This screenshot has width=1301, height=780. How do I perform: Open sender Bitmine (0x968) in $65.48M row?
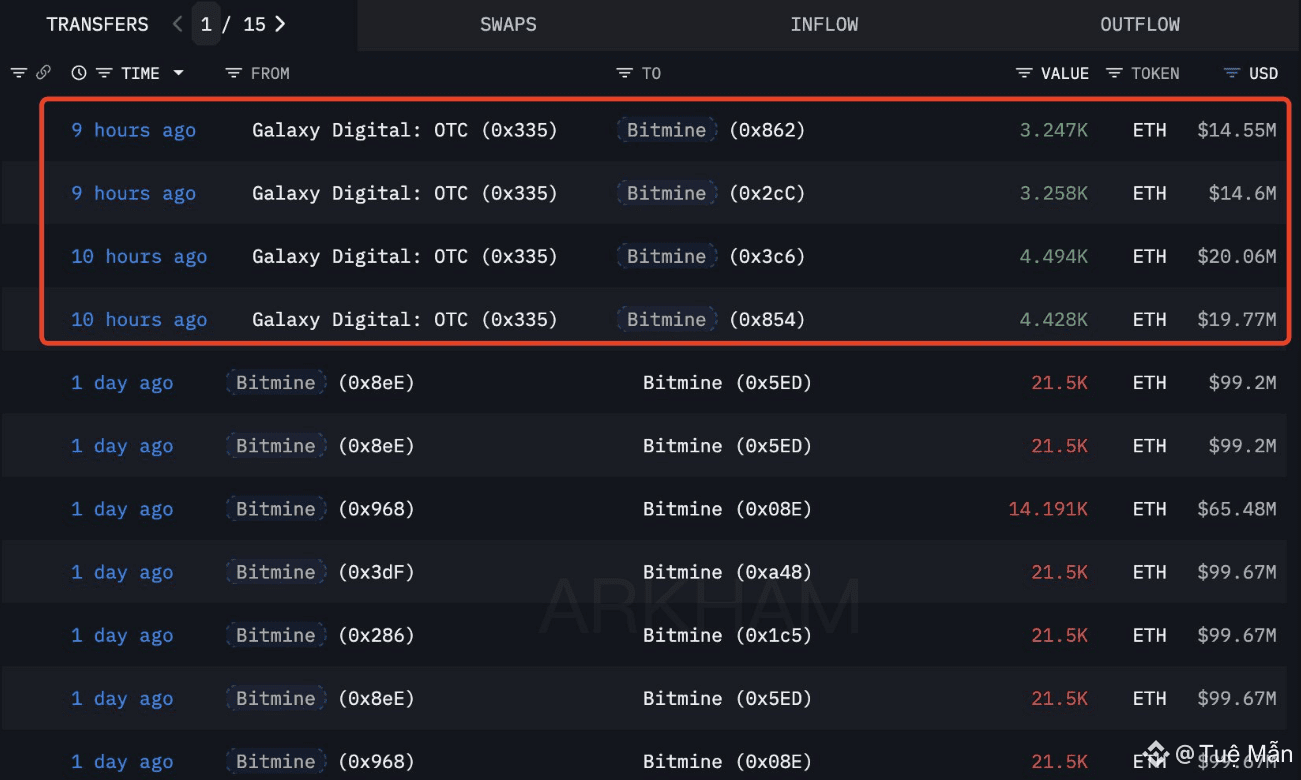tap(320, 509)
